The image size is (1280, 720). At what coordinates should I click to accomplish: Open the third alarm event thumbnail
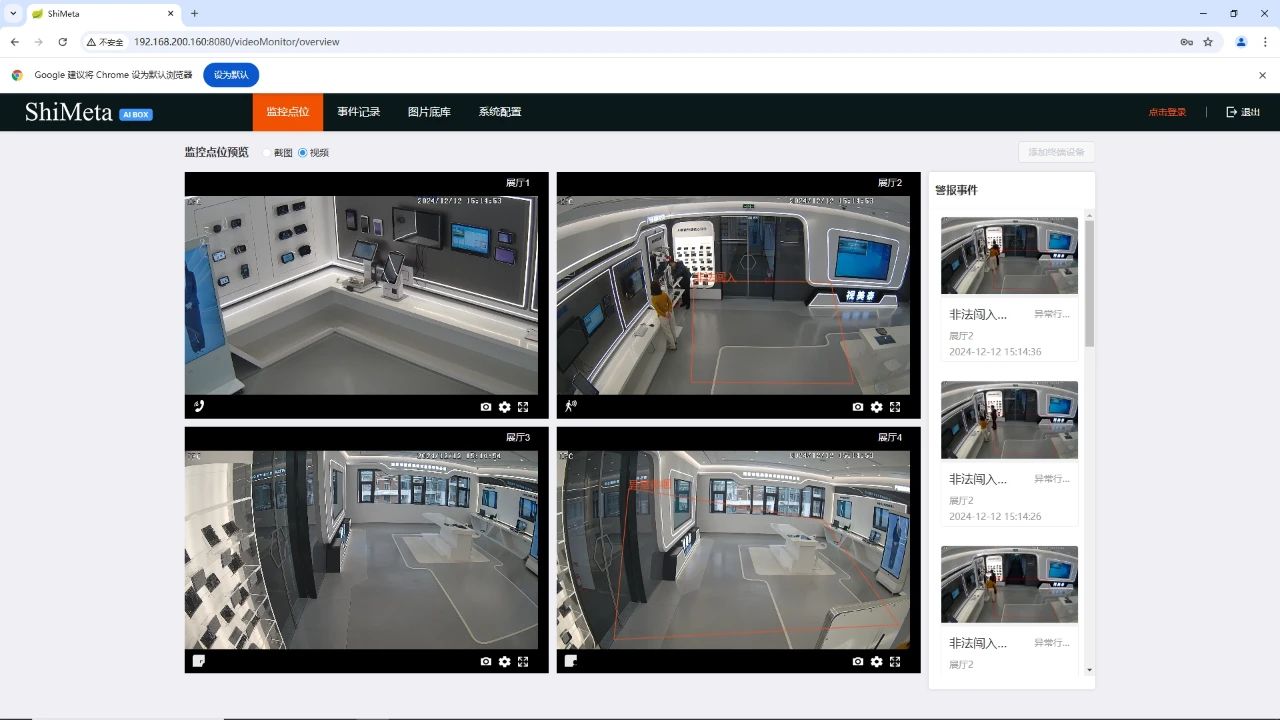tap(1010, 584)
